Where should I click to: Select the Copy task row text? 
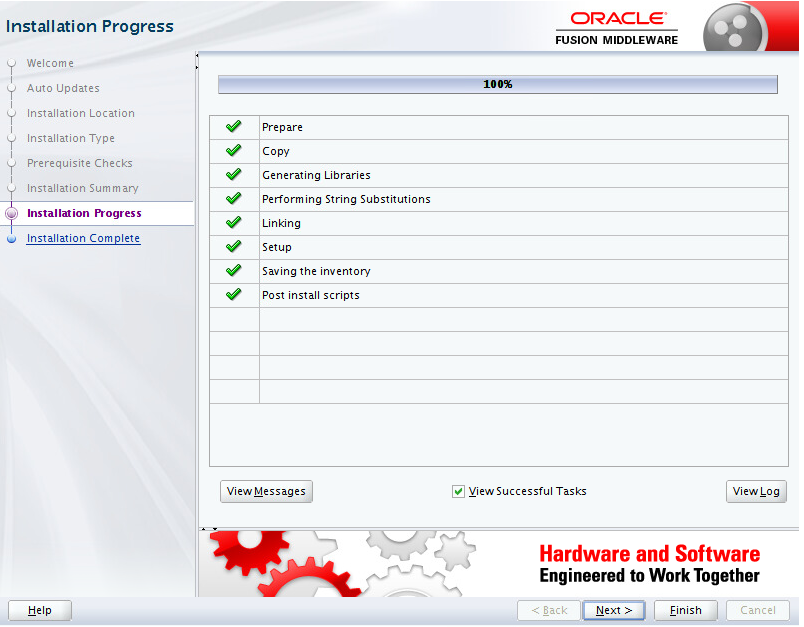click(276, 151)
